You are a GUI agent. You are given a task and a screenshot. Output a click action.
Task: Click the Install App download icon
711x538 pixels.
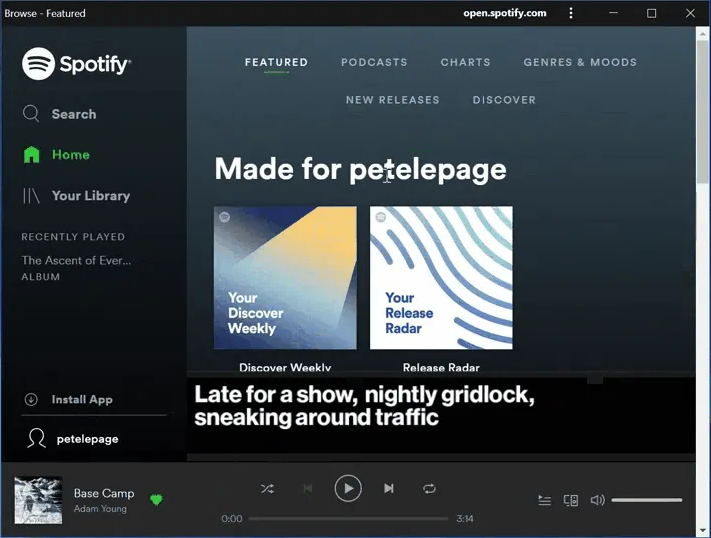point(31,400)
